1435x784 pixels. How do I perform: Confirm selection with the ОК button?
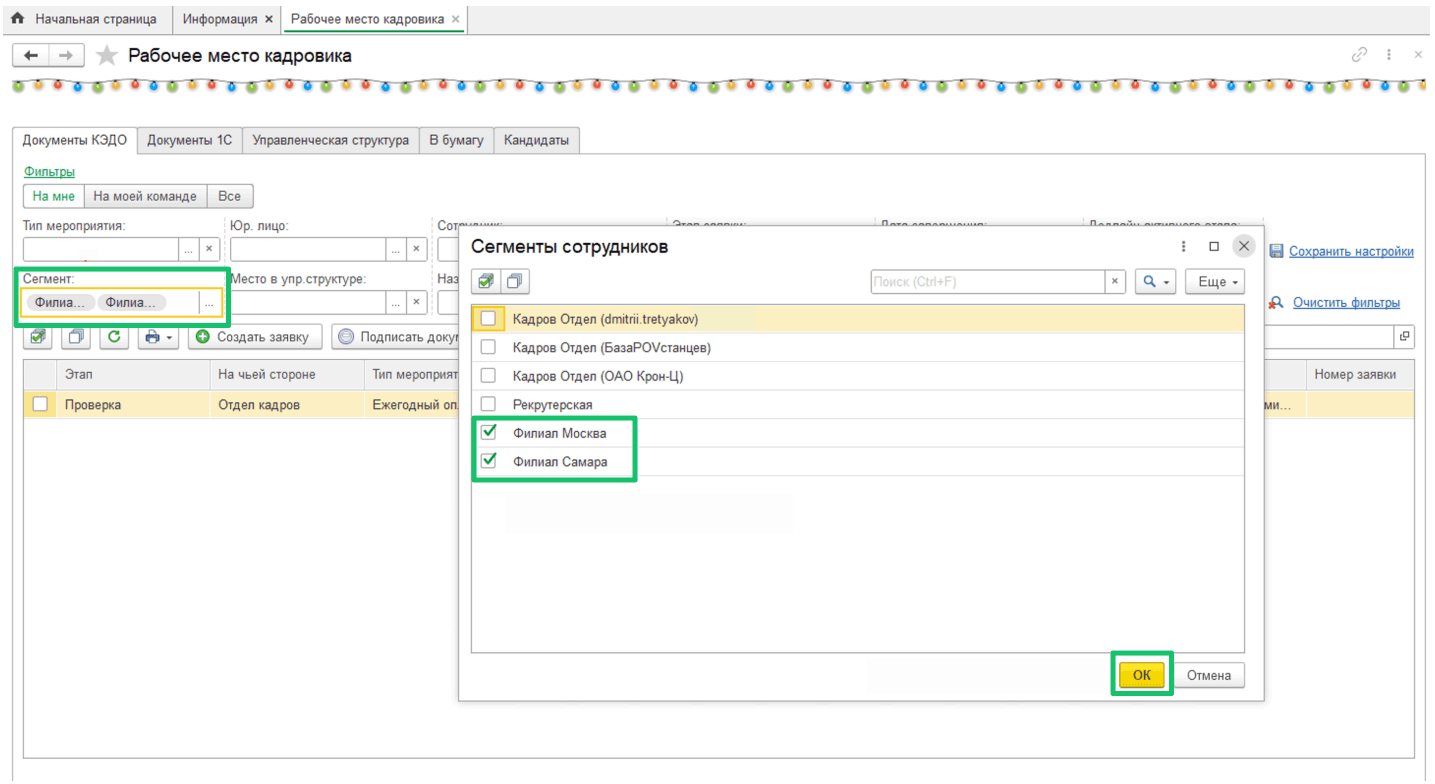(x=1141, y=675)
